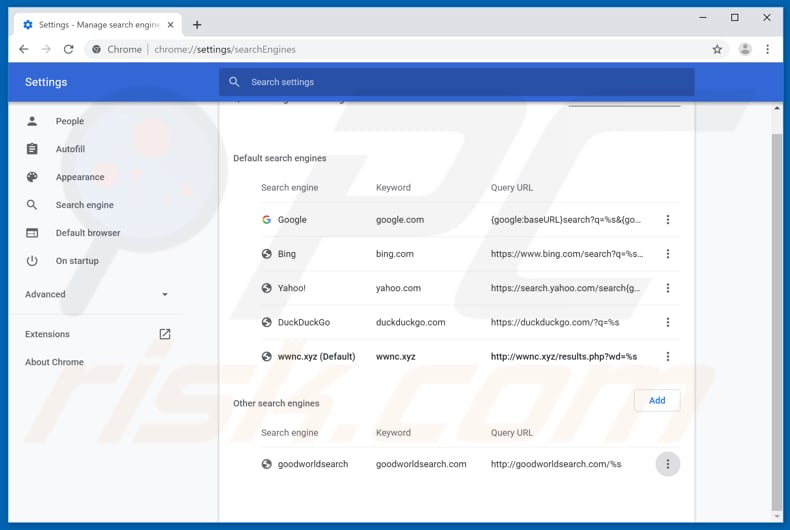
Task: Click the scrollbar up arrow
Action: coord(777,108)
